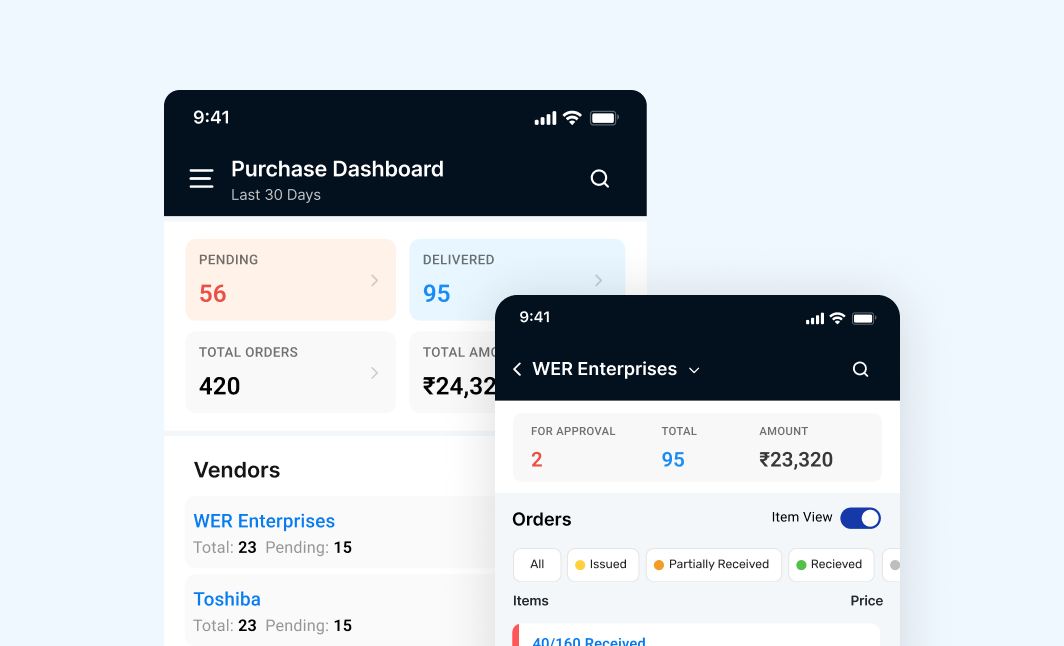The width and height of the screenshot is (1064, 646).
Task: Filter orders by Recieved status
Action: pyautogui.click(x=831, y=565)
